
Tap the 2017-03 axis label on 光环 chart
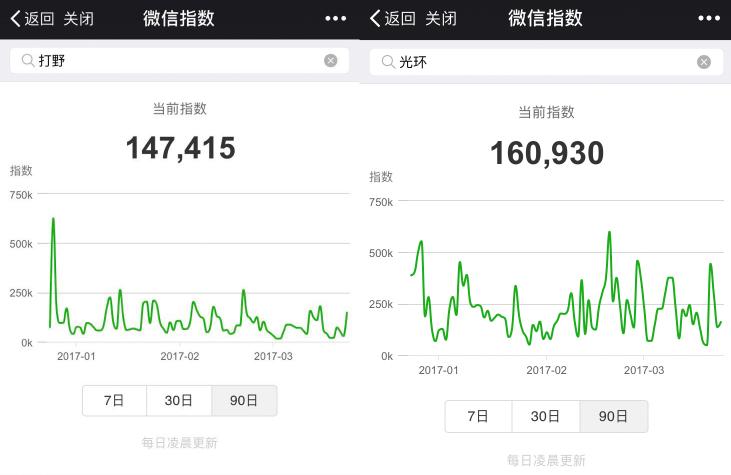(x=644, y=371)
